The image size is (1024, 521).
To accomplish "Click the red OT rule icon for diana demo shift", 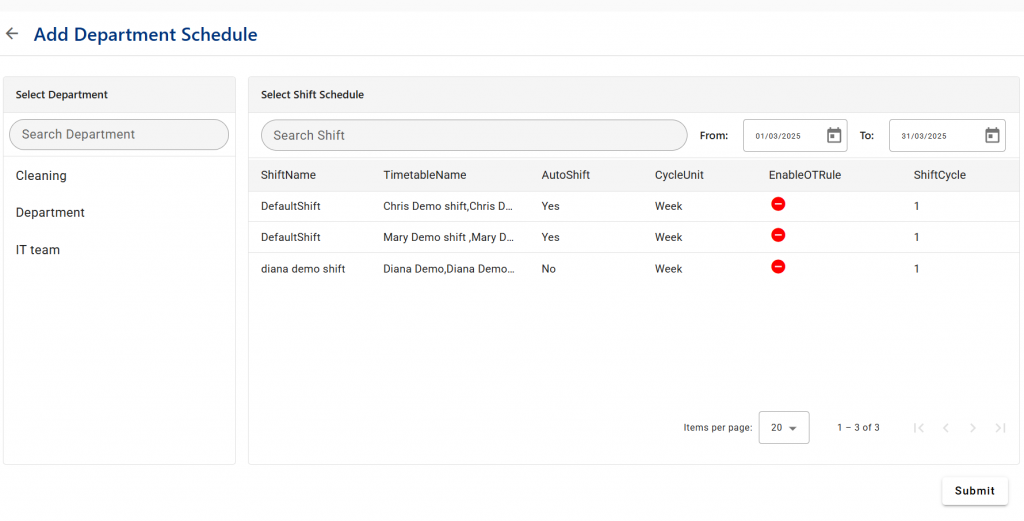I will (778, 266).
